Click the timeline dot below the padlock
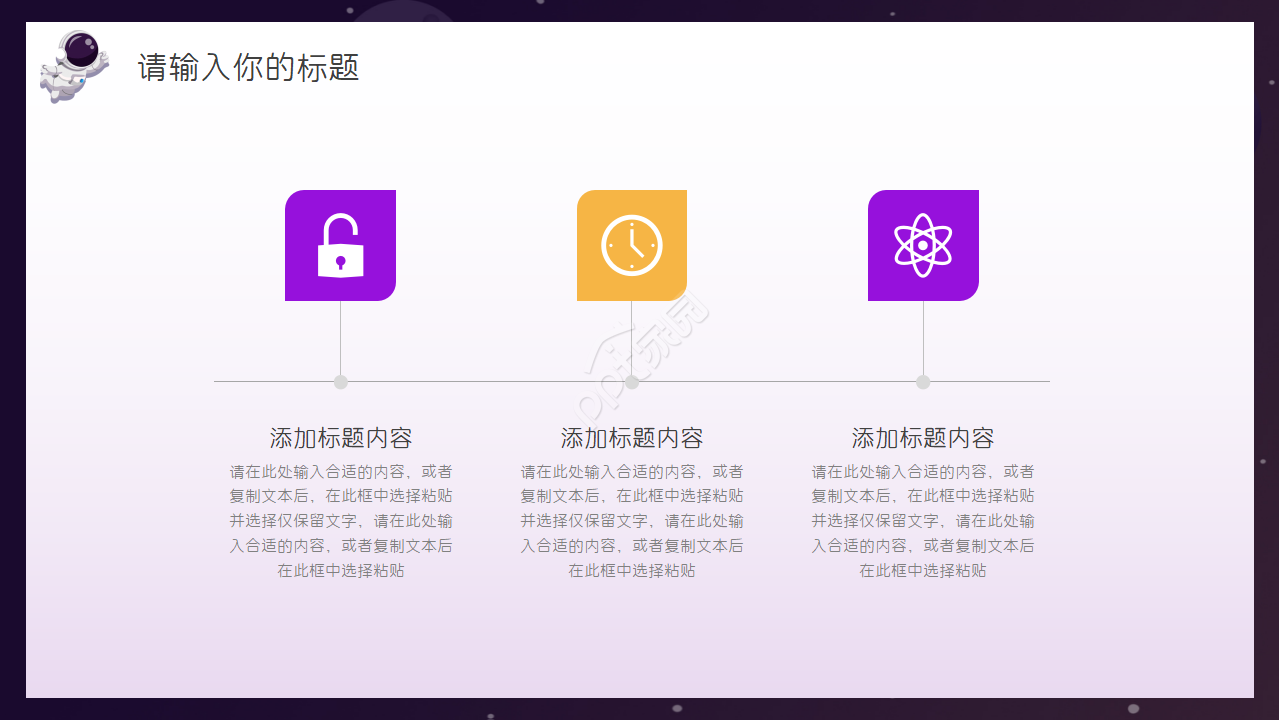 click(341, 382)
